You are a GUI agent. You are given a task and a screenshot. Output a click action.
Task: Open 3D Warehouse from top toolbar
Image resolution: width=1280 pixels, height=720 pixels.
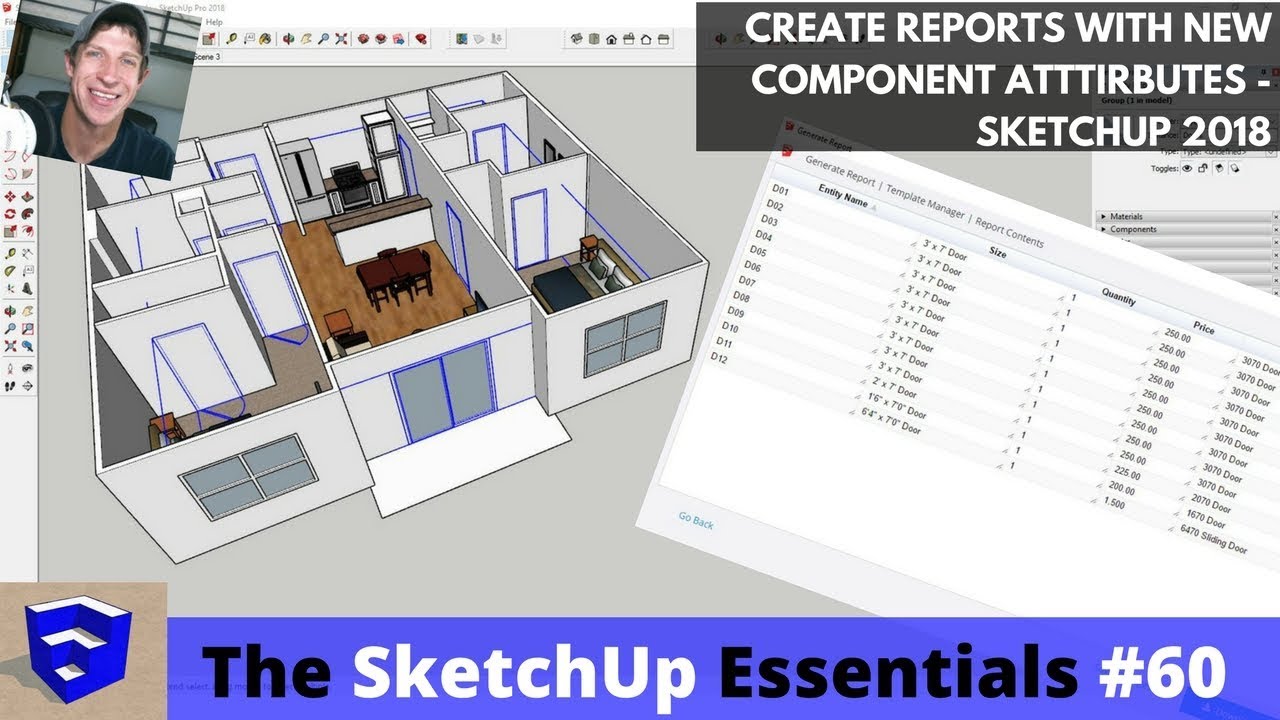click(x=363, y=39)
